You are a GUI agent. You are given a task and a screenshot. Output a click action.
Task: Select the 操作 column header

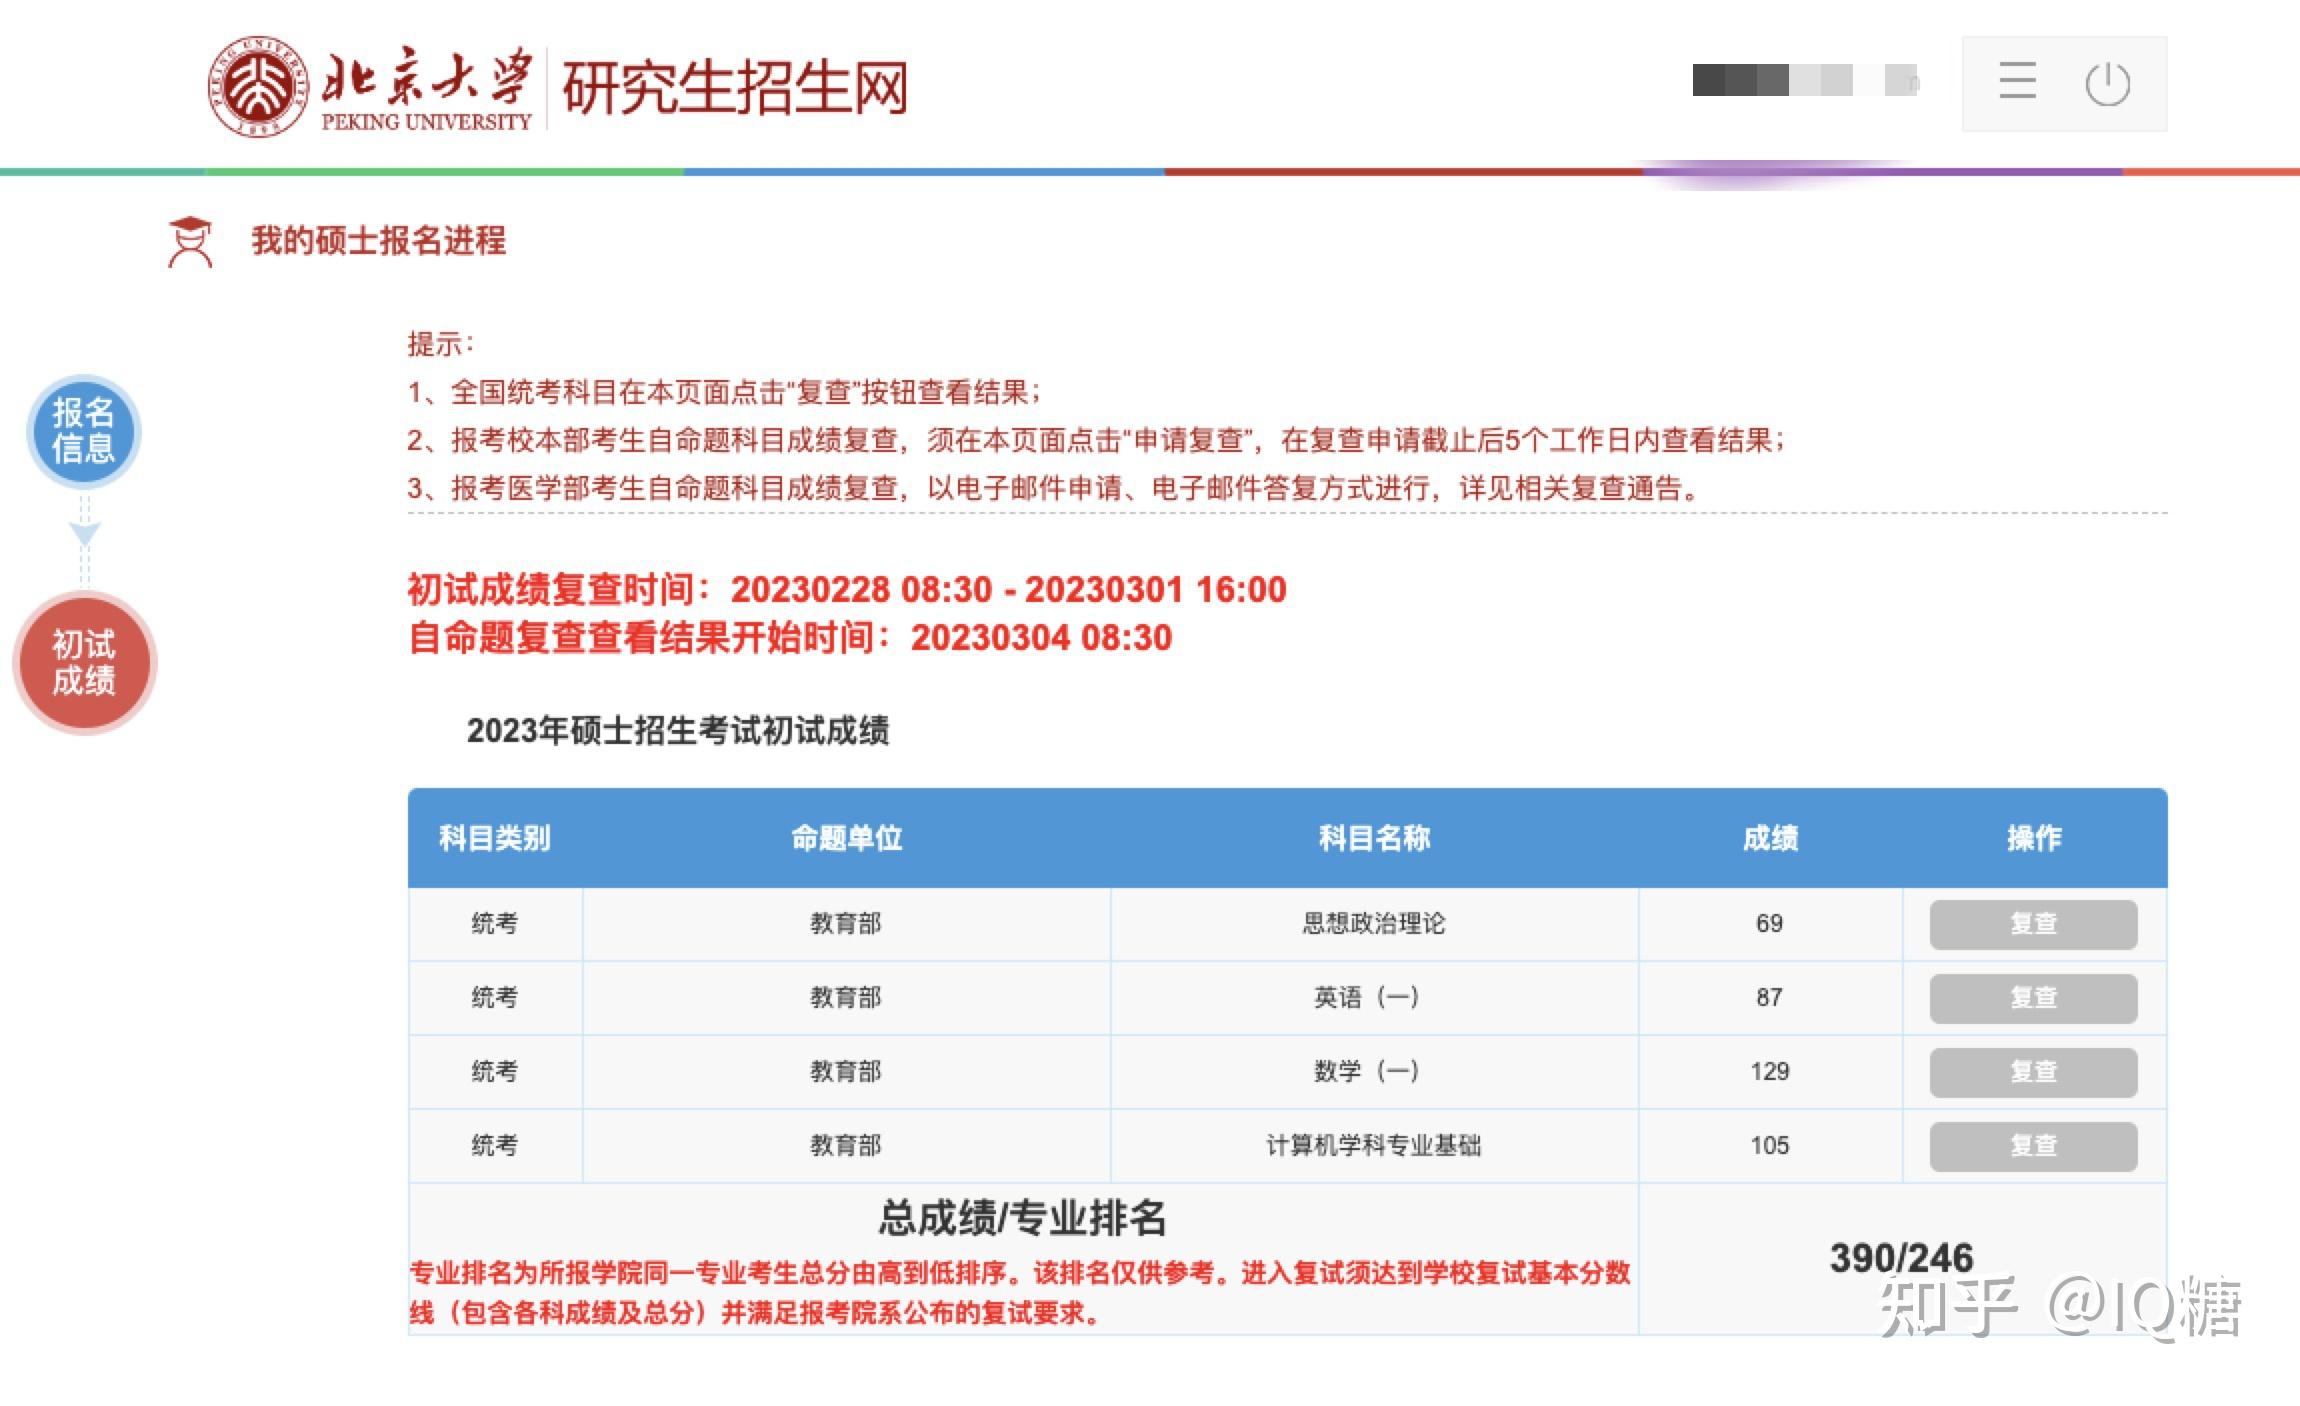(2034, 838)
